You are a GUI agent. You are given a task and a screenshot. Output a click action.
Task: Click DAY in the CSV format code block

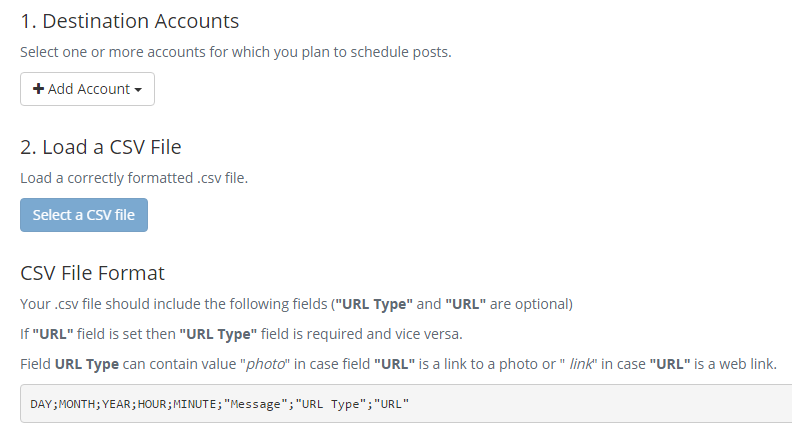(x=41, y=404)
